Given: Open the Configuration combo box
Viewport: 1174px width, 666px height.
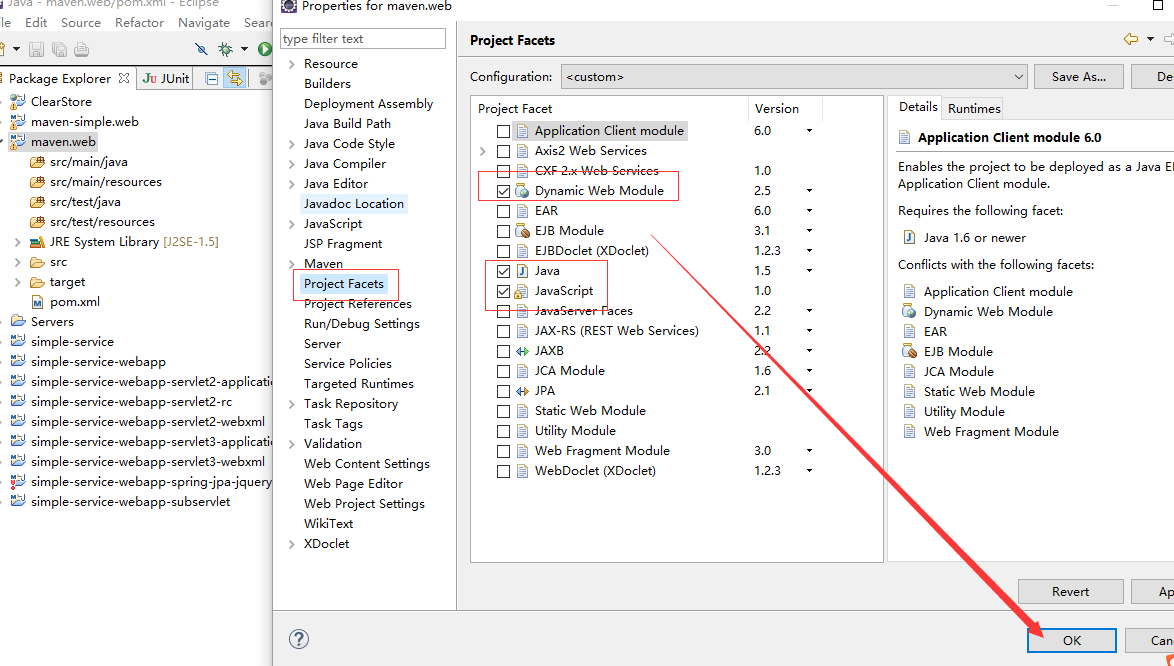Looking at the screenshot, I should (x=794, y=76).
